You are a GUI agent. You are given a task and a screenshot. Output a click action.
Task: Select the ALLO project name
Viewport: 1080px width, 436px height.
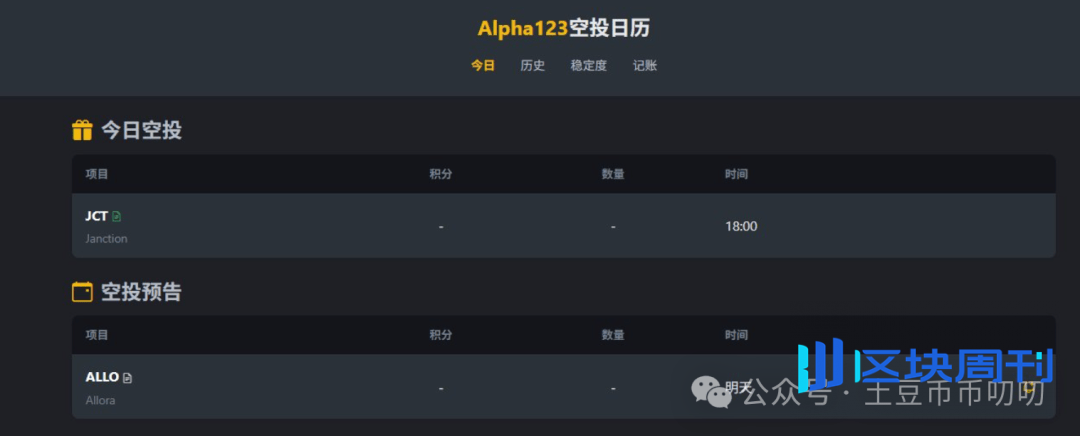click(x=102, y=377)
